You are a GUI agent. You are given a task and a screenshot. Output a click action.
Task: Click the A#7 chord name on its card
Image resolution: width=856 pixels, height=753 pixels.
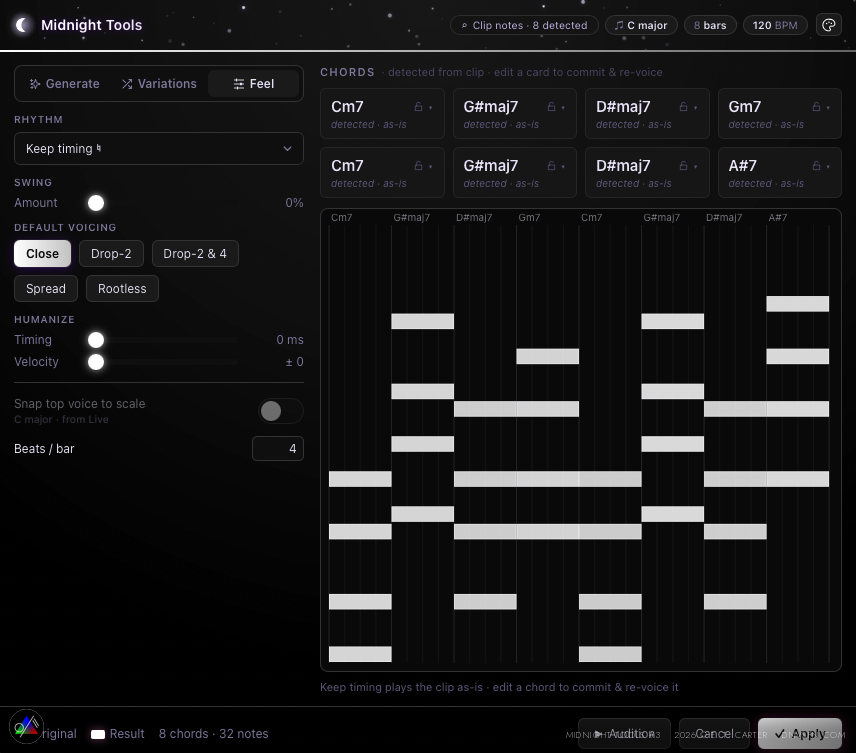[742, 165]
